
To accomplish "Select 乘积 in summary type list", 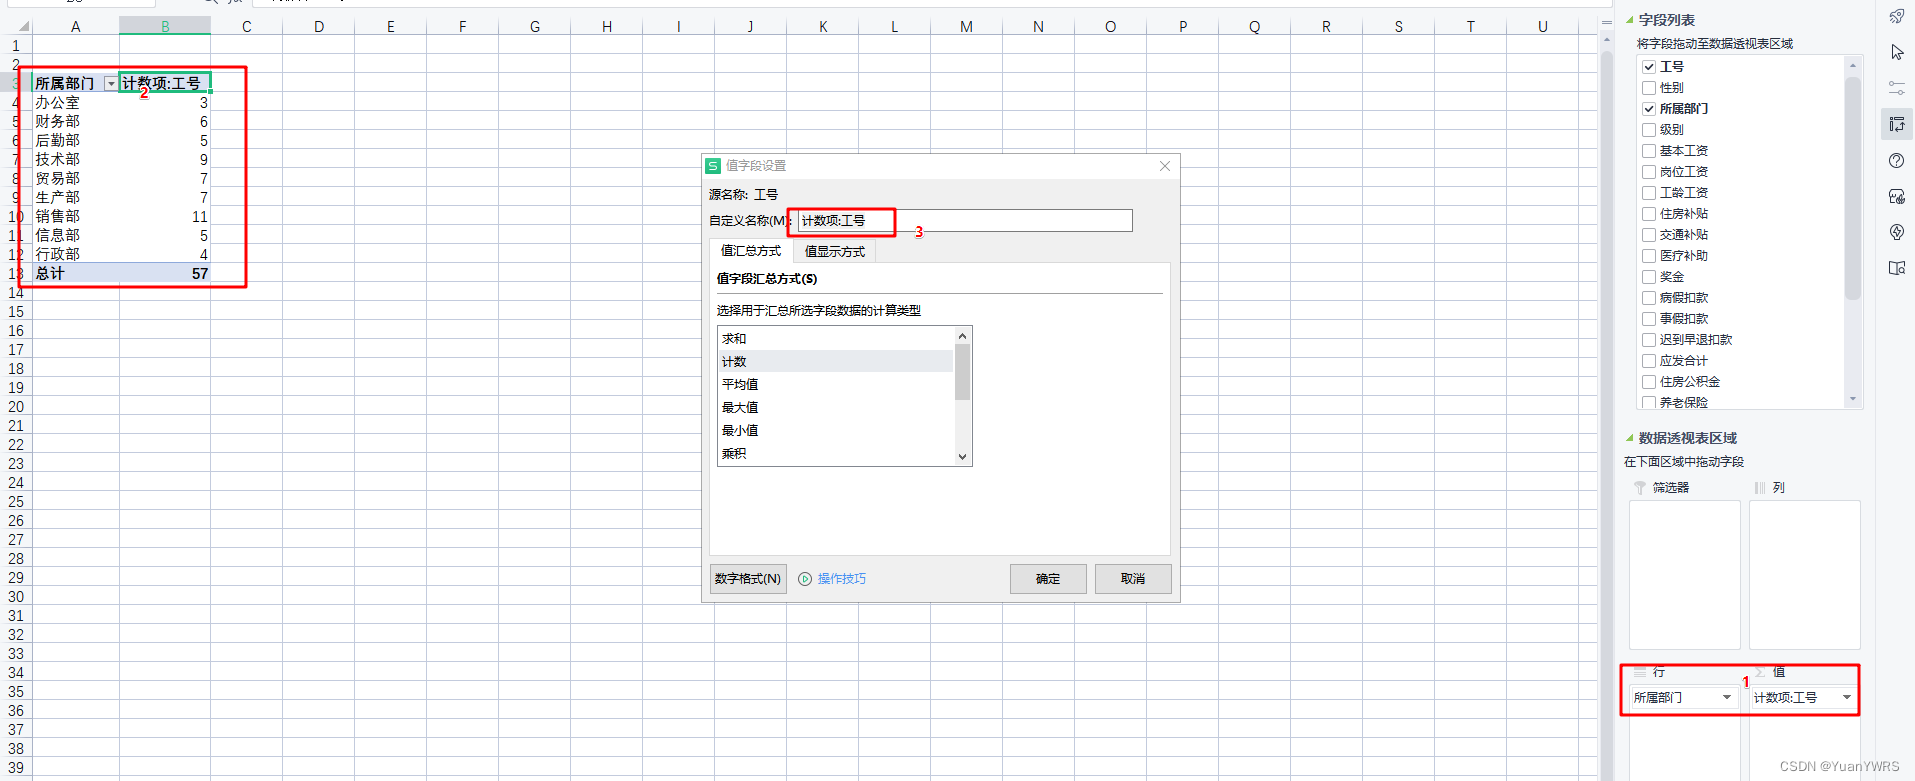I will click(835, 454).
